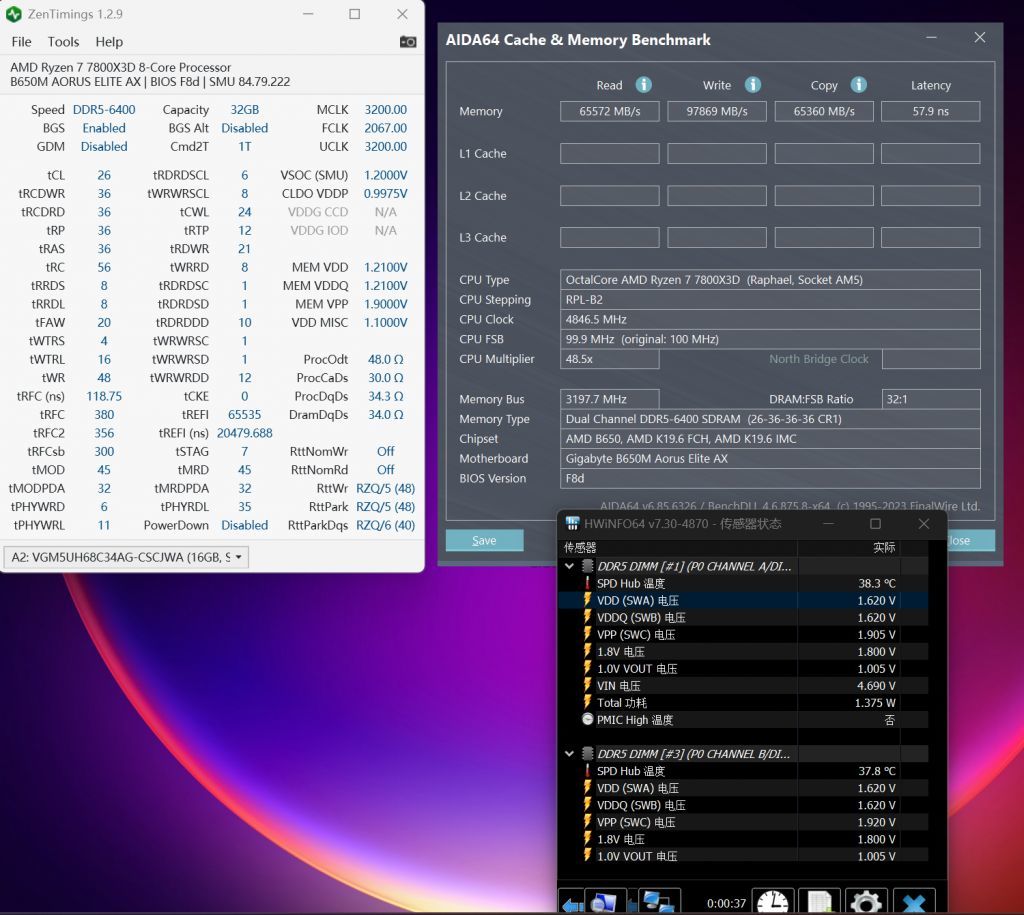Image resolution: width=1024 pixels, height=915 pixels.
Task: Click the GDM Disabled value
Action: (x=104, y=146)
